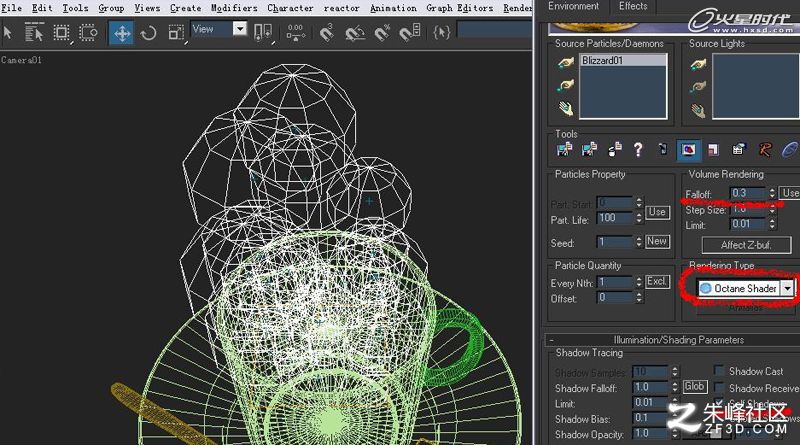Image resolution: width=800 pixels, height=445 pixels.
Task: Click the Camera01 viewport label
Action: 21,60
